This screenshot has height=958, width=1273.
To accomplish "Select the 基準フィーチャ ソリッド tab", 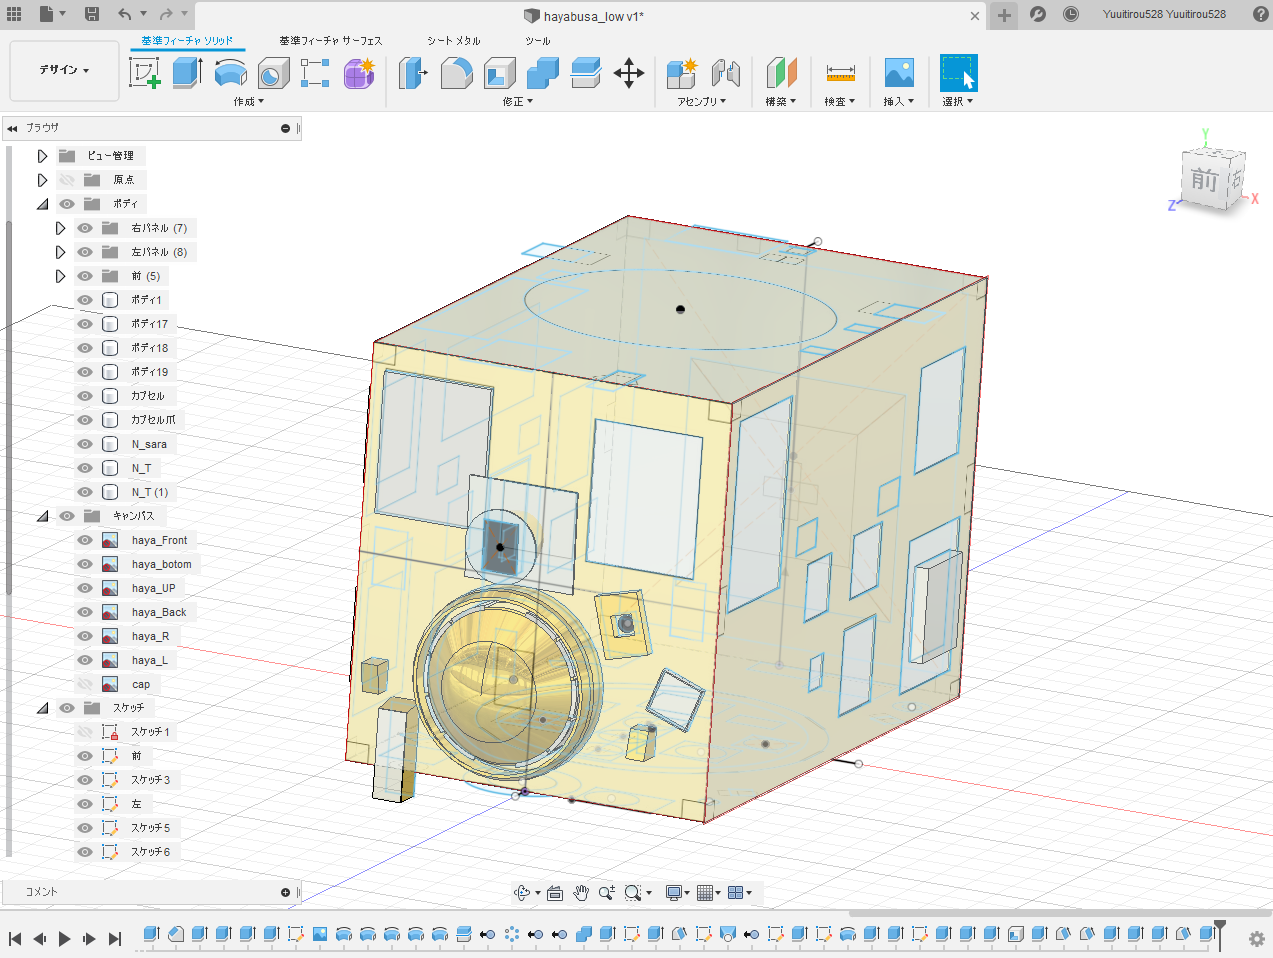I will (x=187, y=41).
